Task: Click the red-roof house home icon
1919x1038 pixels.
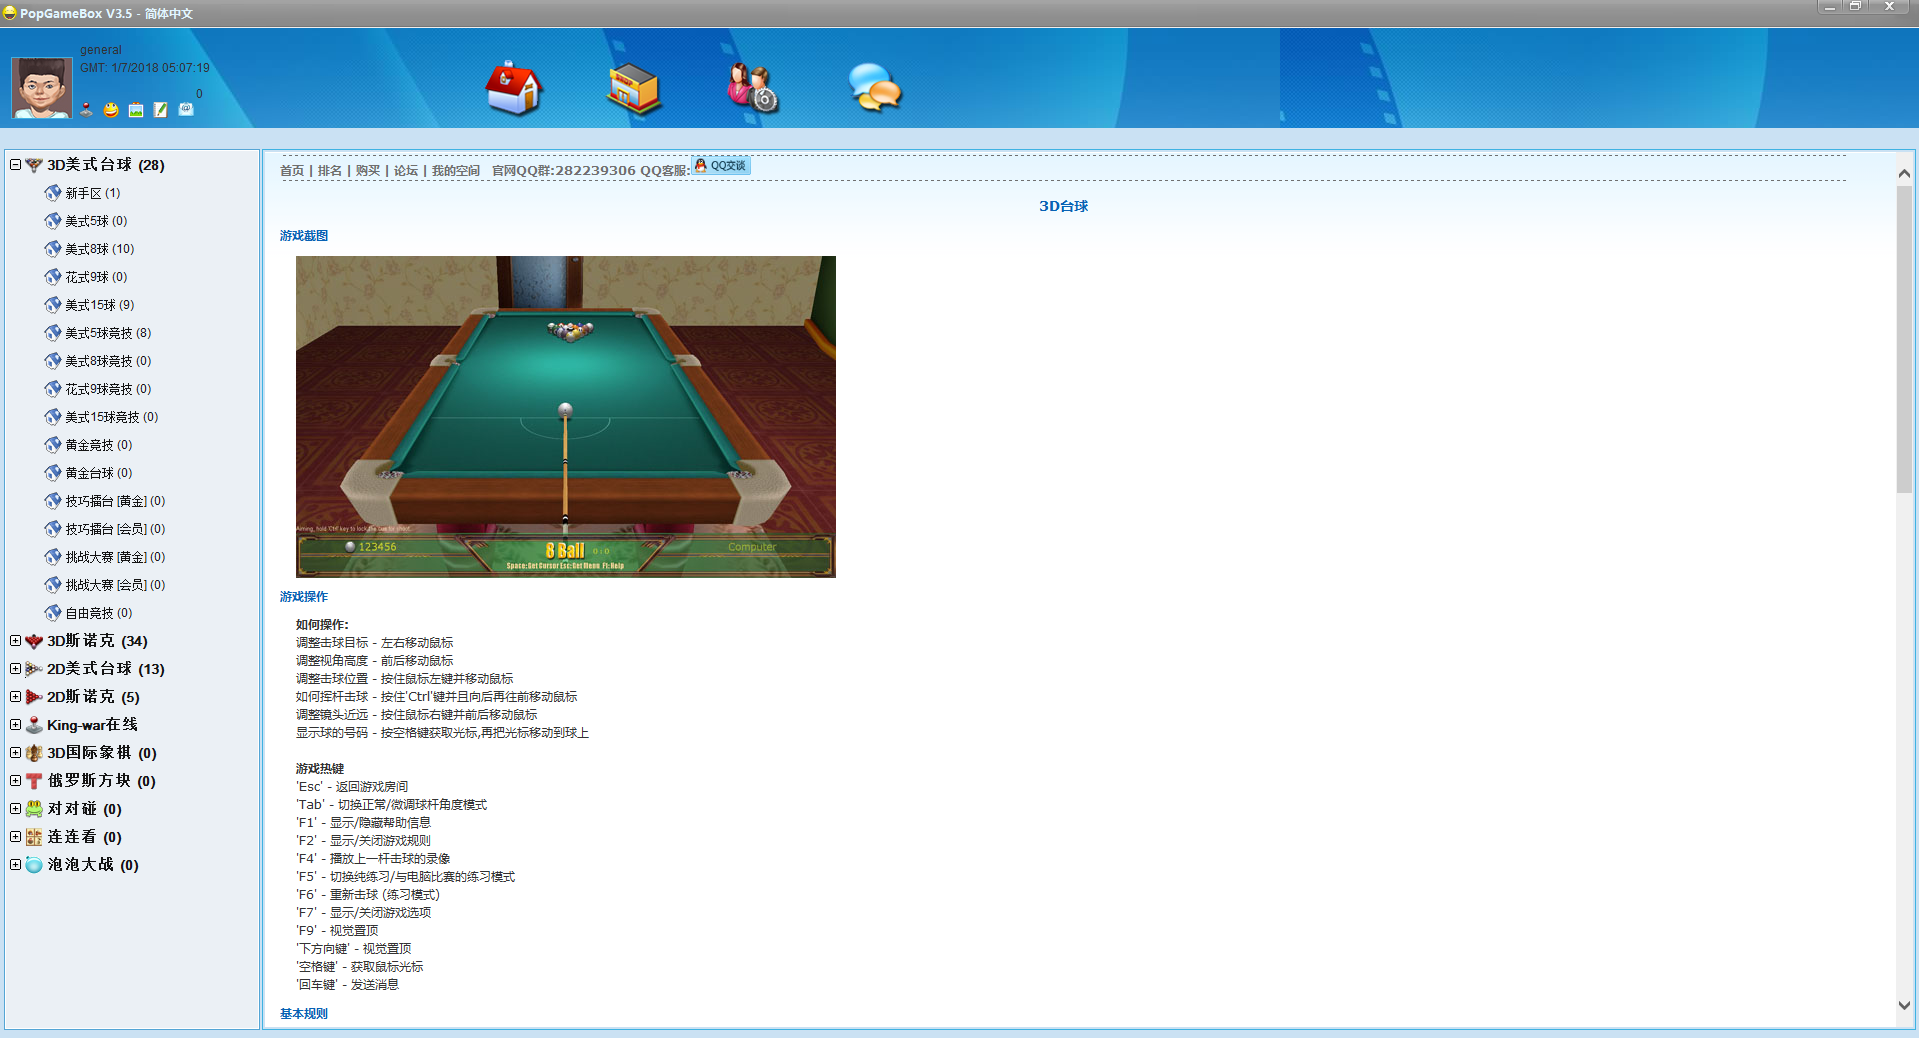Action: pyautogui.click(x=513, y=88)
